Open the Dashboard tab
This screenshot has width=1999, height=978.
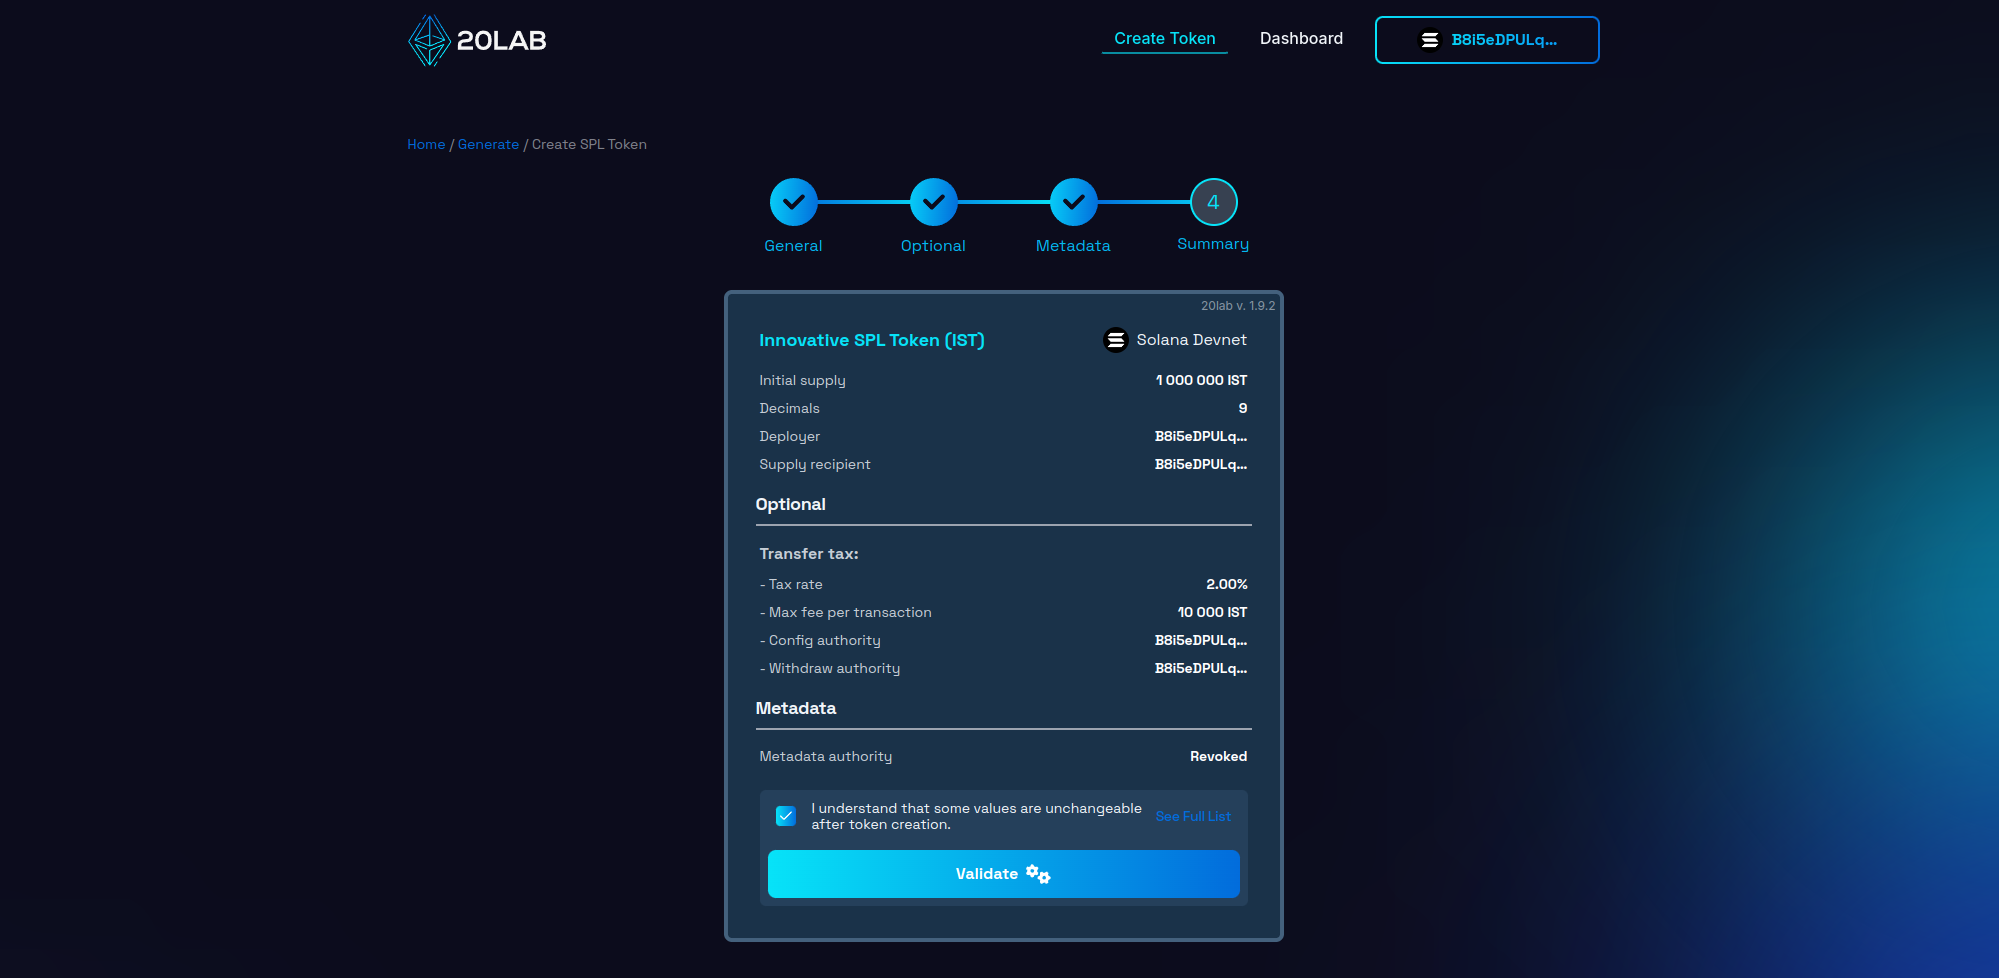pos(1301,38)
